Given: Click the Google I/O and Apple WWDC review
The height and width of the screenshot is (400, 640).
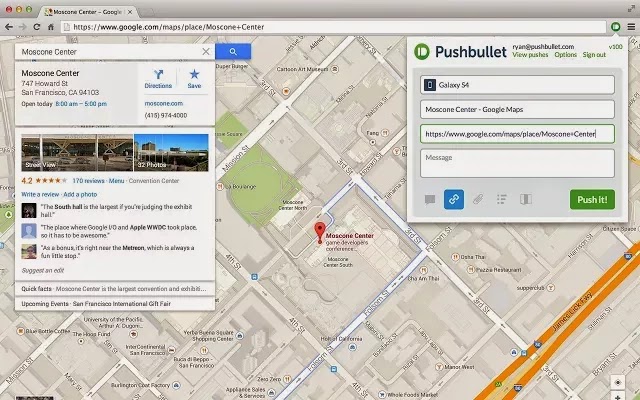Looking at the screenshot, I should pyautogui.click(x=119, y=231).
